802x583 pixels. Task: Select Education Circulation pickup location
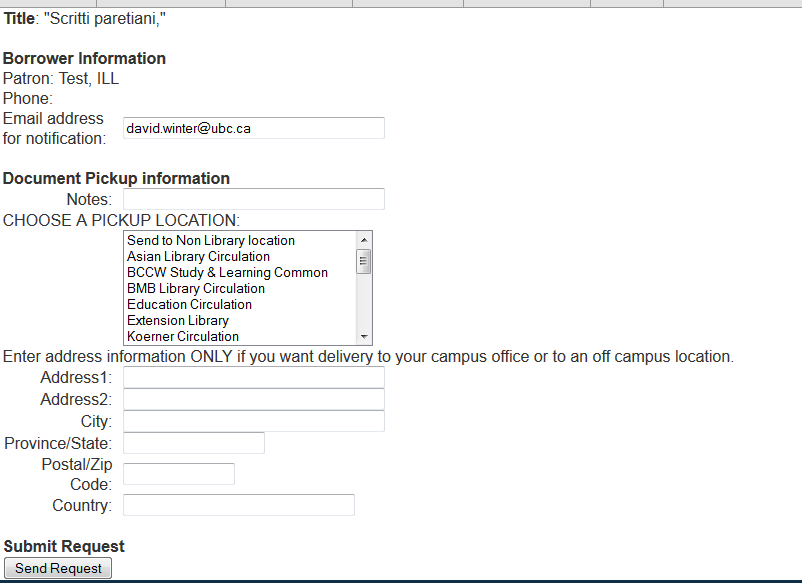coord(189,305)
